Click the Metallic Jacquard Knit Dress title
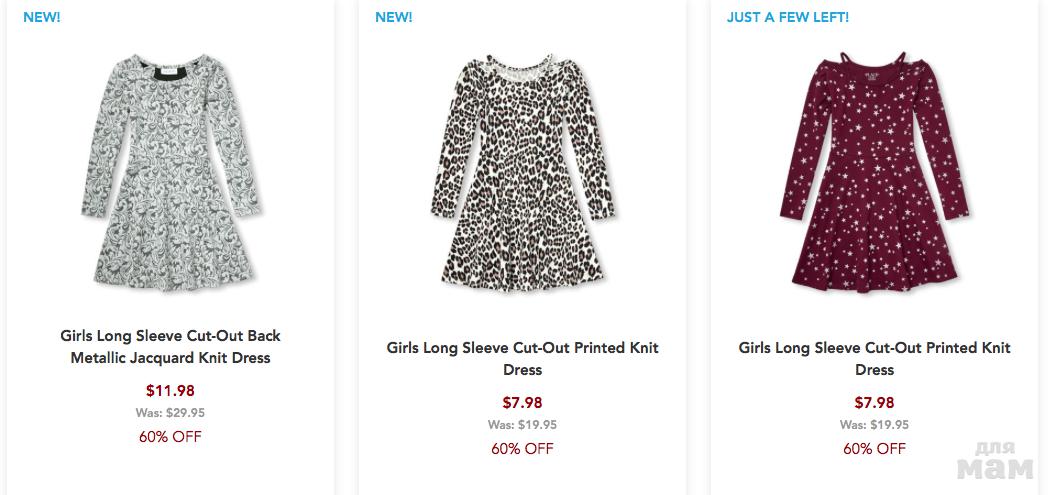Screen dimensions: 1050x495 [x=170, y=347]
